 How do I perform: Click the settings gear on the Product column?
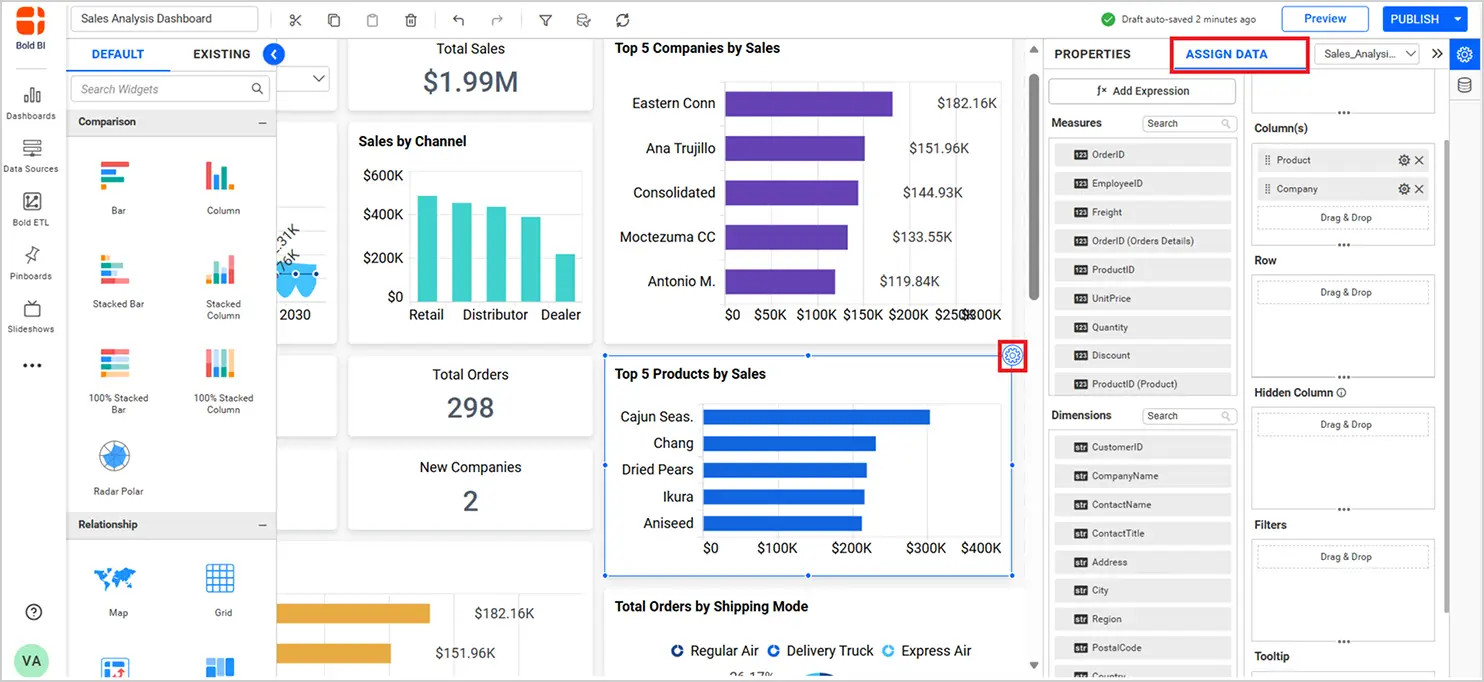click(x=1404, y=160)
